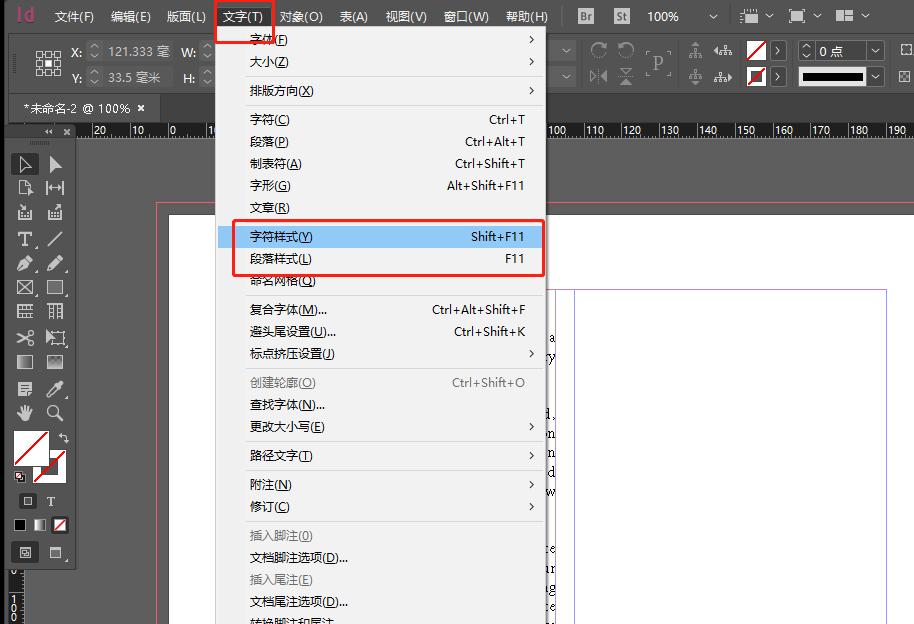Select the Eyedropper tool
This screenshot has height=624, width=914.
(x=55, y=389)
